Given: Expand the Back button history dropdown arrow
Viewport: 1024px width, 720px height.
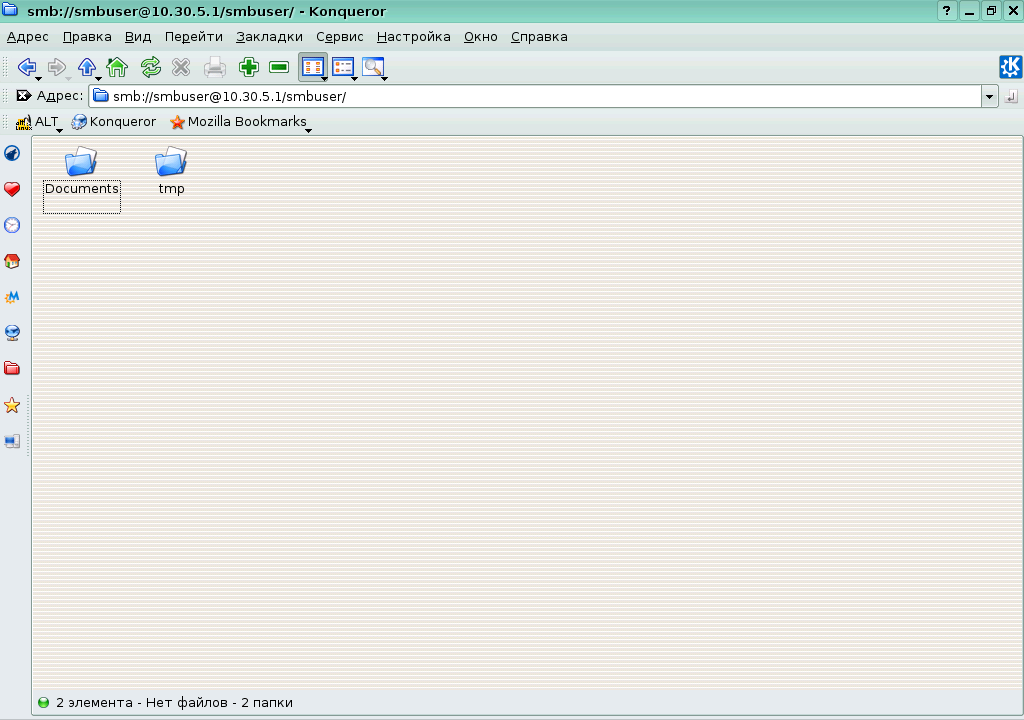Looking at the screenshot, I should pos(37,77).
